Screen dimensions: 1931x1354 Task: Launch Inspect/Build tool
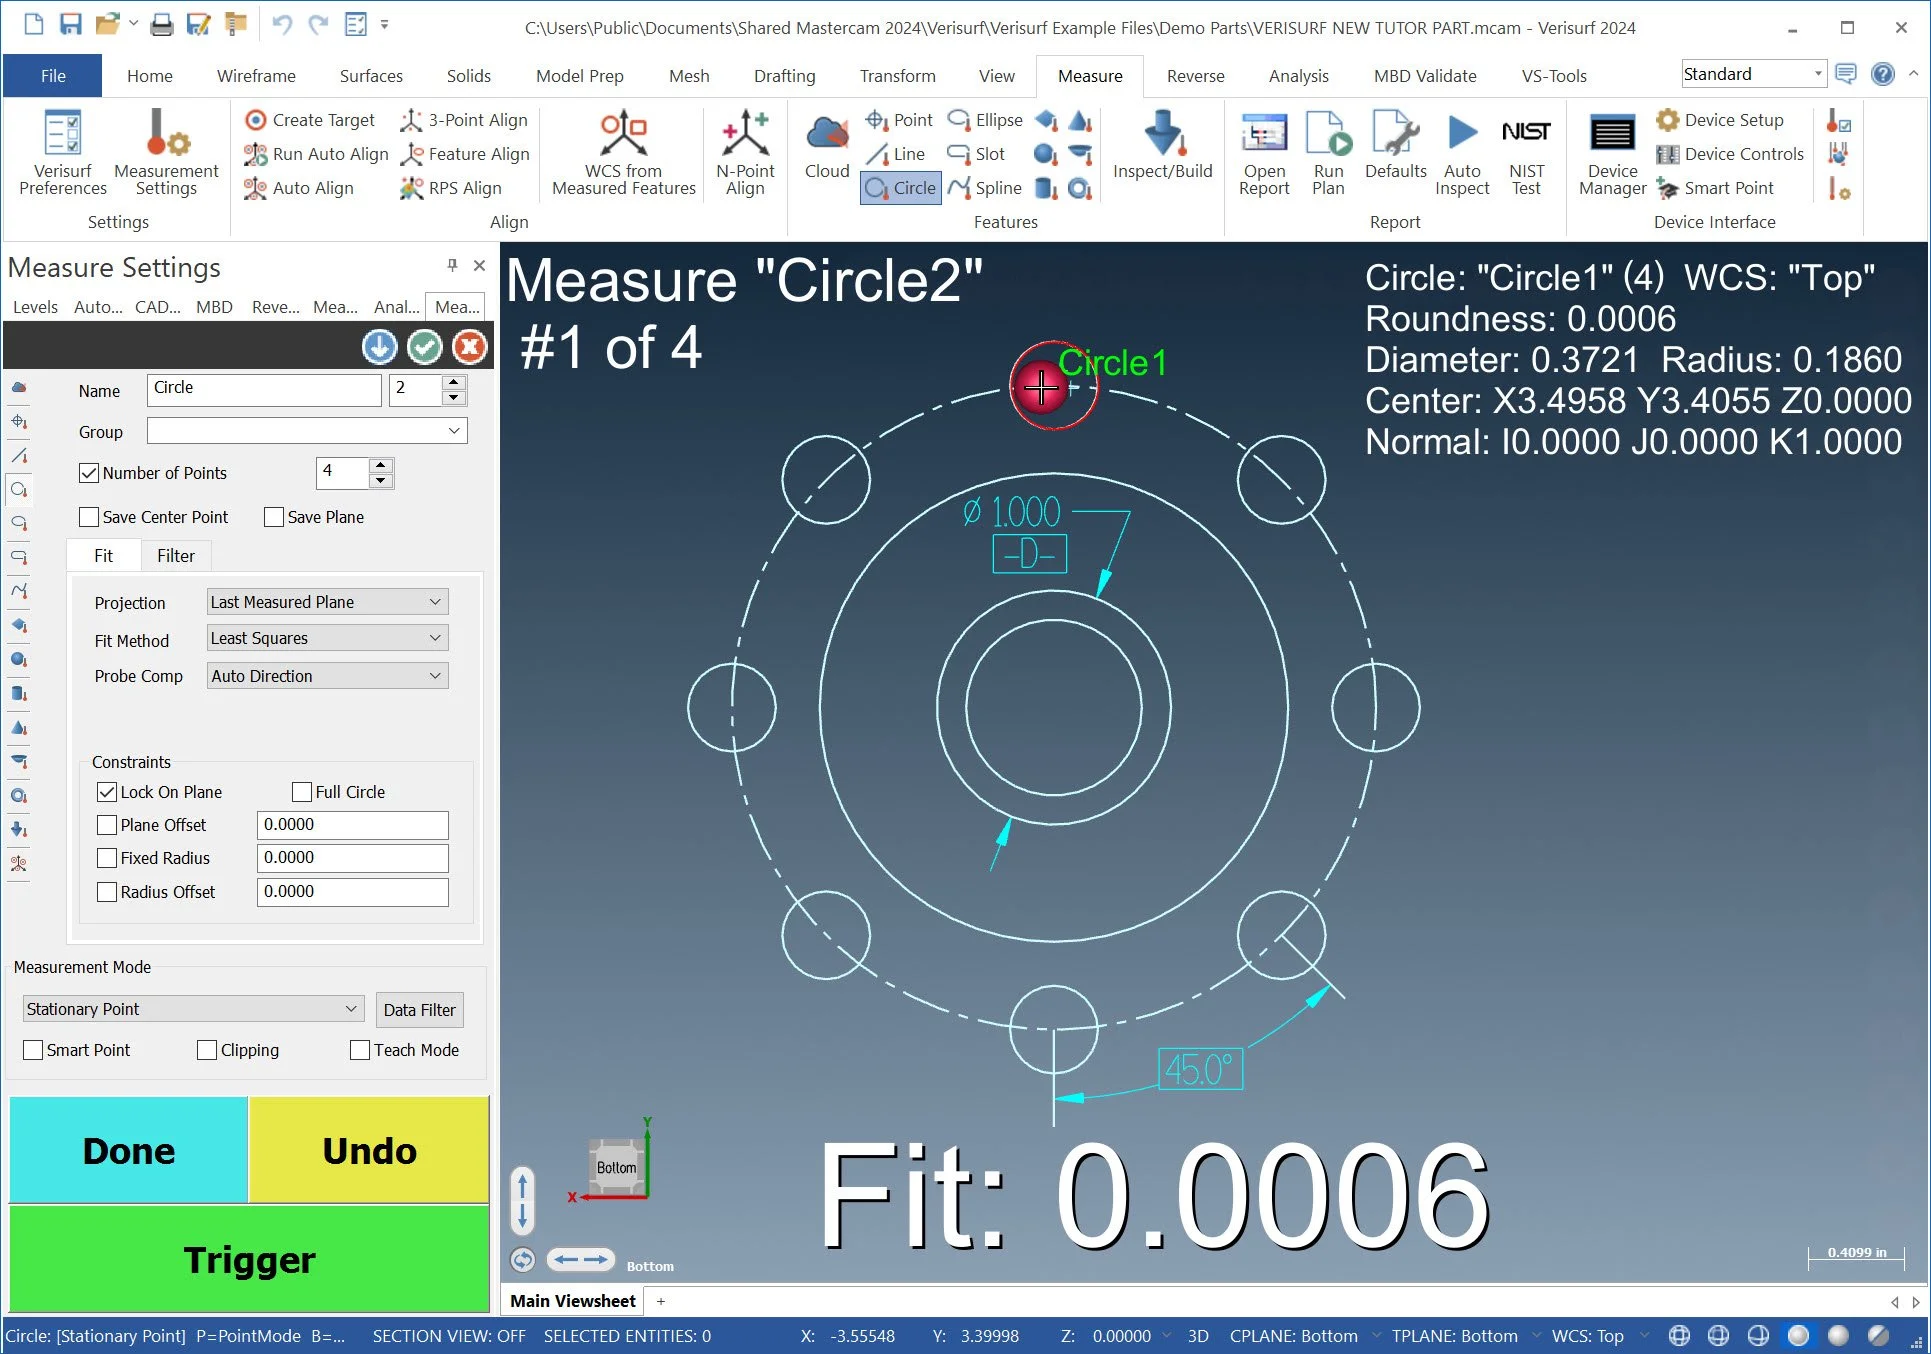click(x=1162, y=147)
